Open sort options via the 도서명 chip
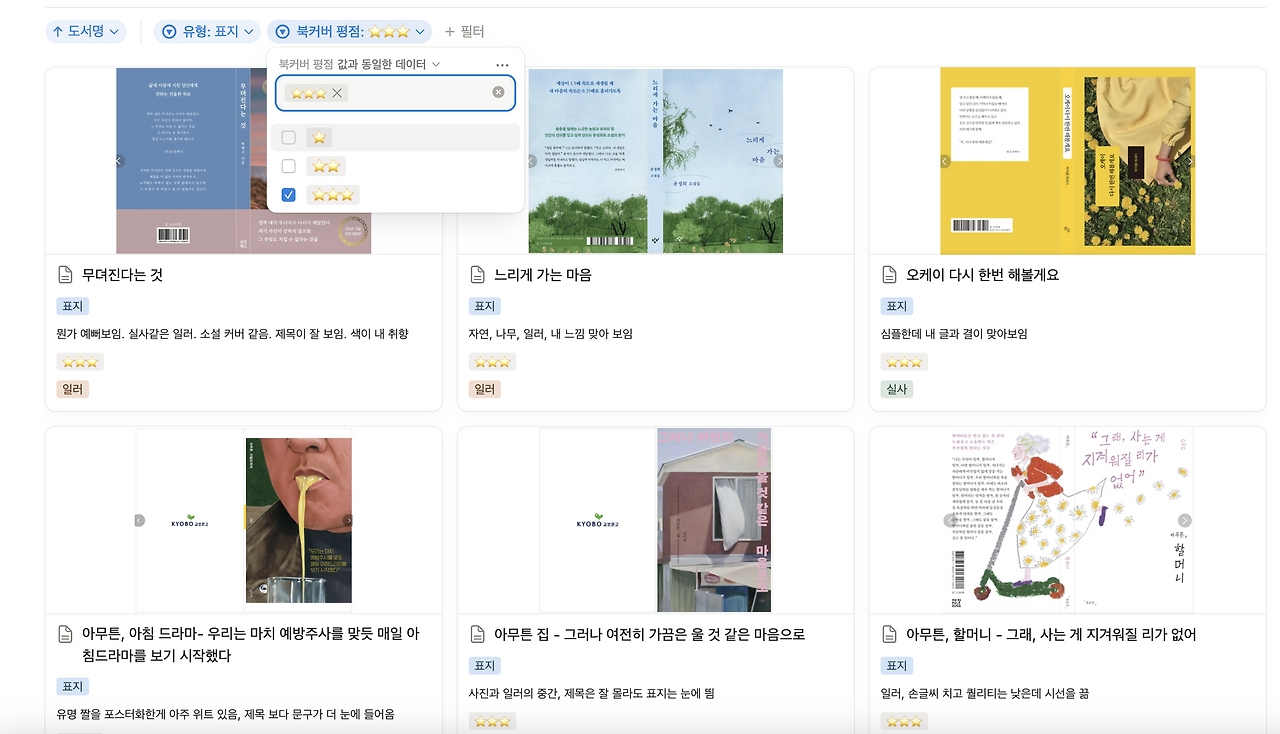The width and height of the screenshot is (1280, 734). 83,31
